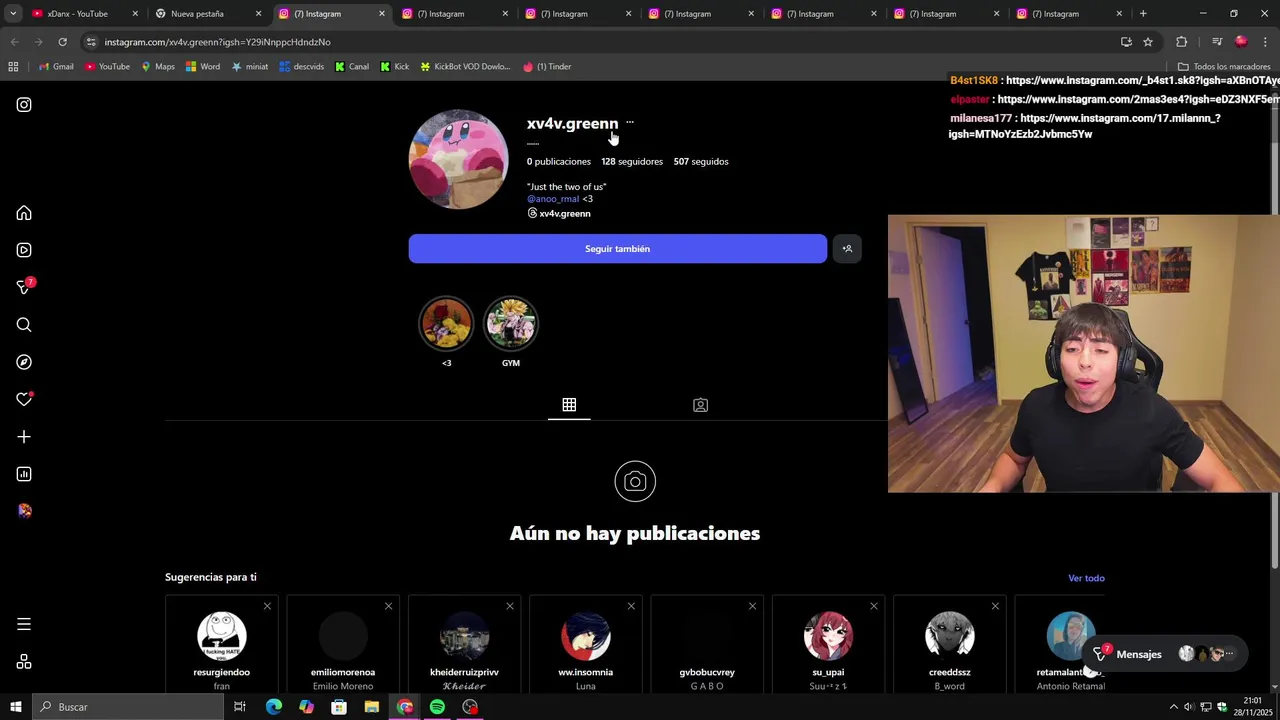The height and width of the screenshot is (720, 1280).
Task: Open Kick bookmark
Action: (x=395, y=67)
